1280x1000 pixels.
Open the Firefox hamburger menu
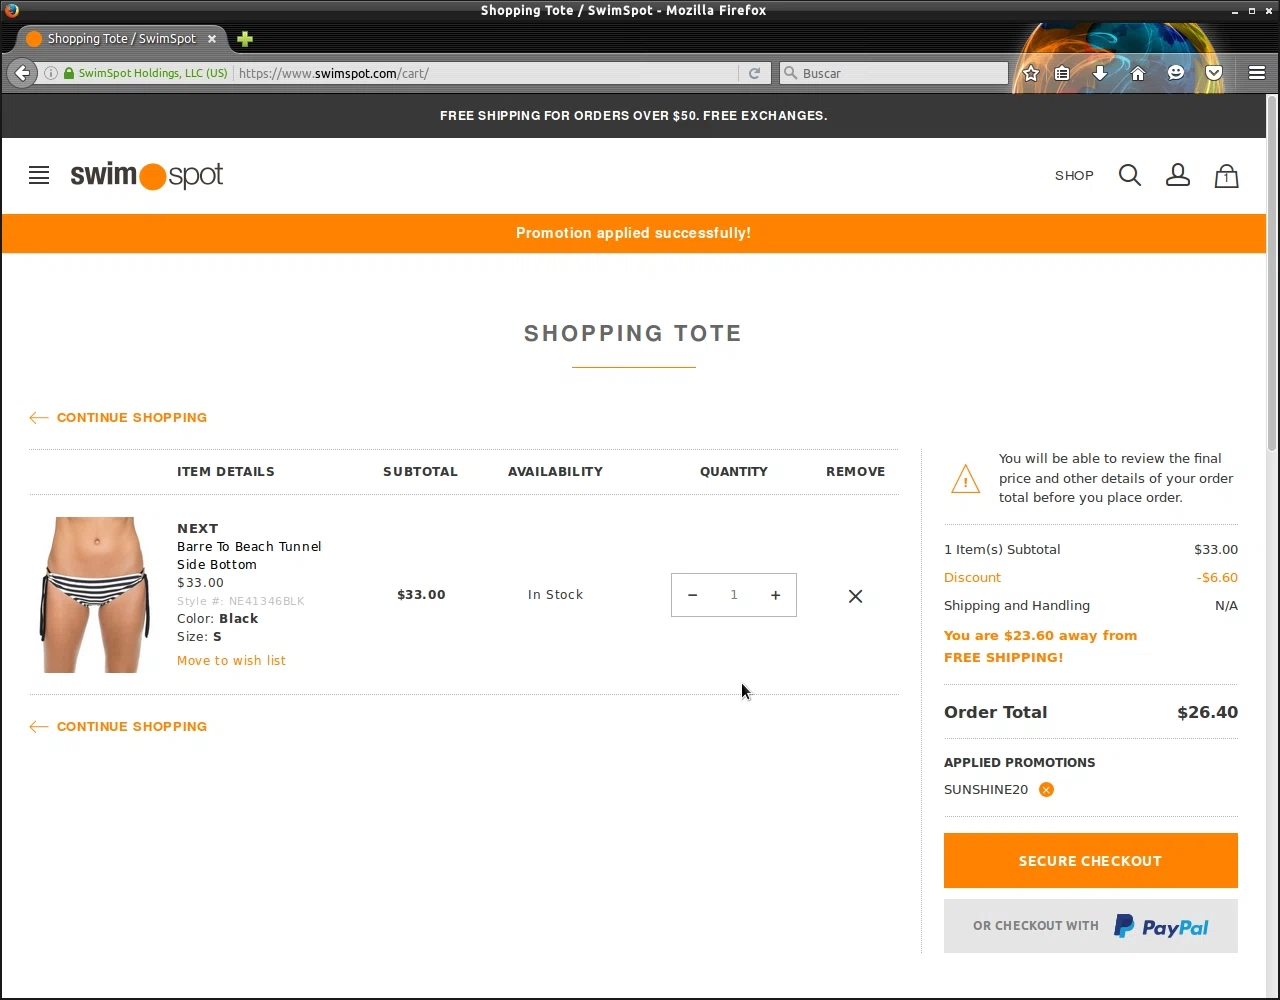click(x=1257, y=73)
